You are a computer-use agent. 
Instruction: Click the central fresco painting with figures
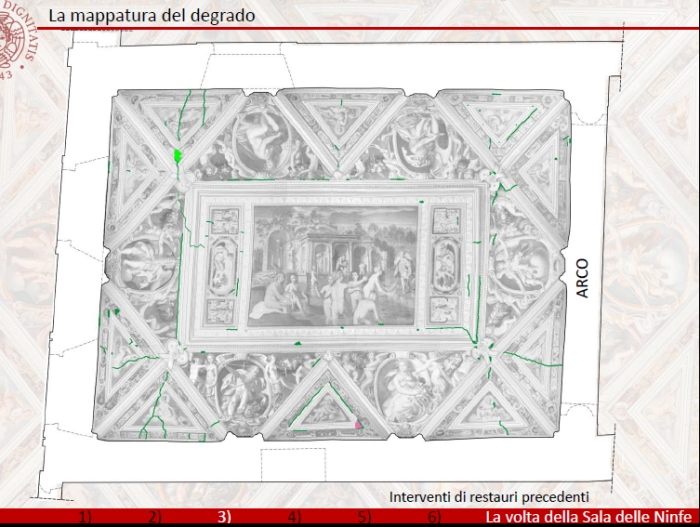pyautogui.click(x=333, y=264)
